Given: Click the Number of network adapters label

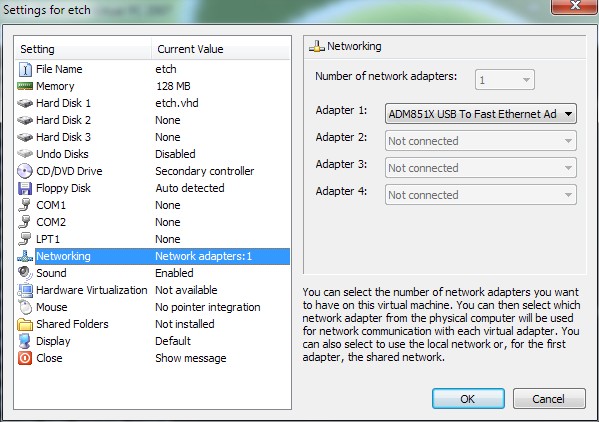Looking at the screenshot, I should click(386, 76).
